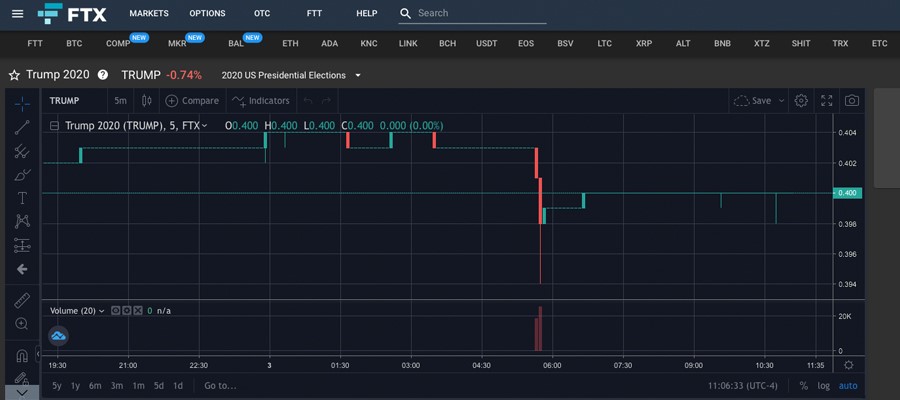This screenshot has width=900, height=400.
Task: Select the text annotation tool
Action: point(22,199)
